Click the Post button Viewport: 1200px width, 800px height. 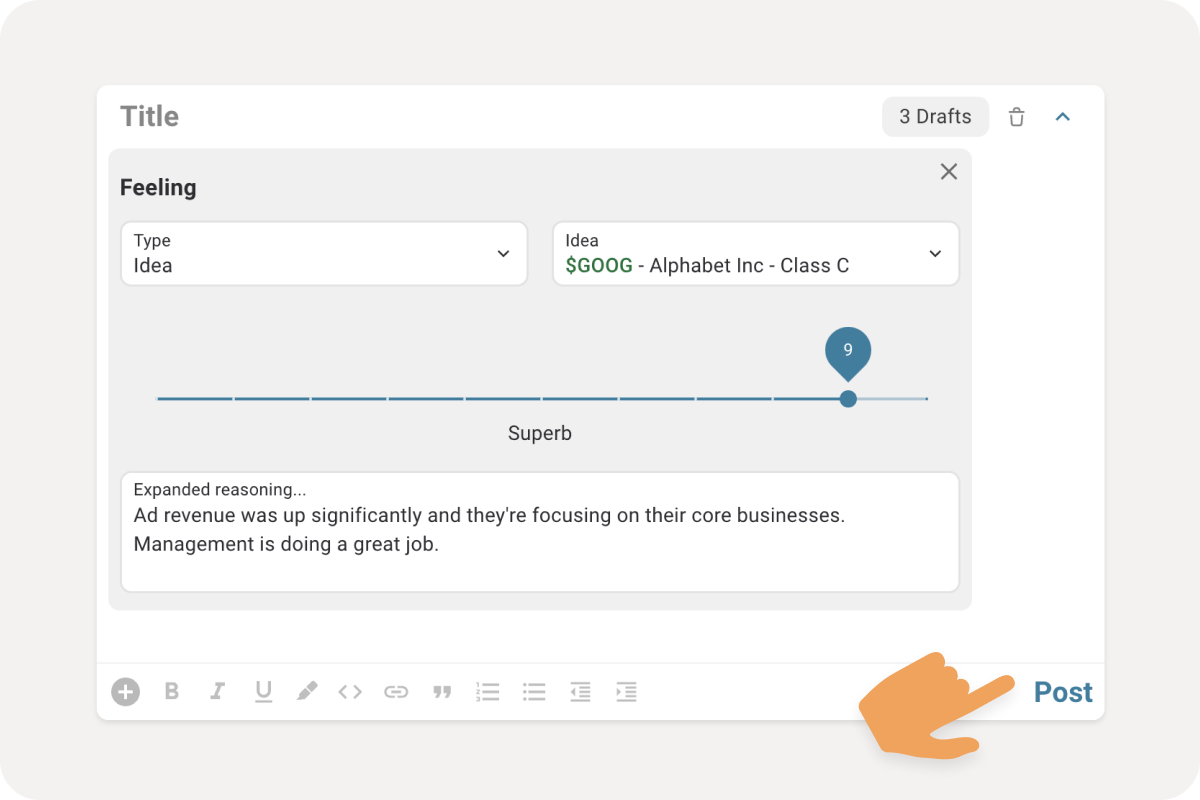1063,692
